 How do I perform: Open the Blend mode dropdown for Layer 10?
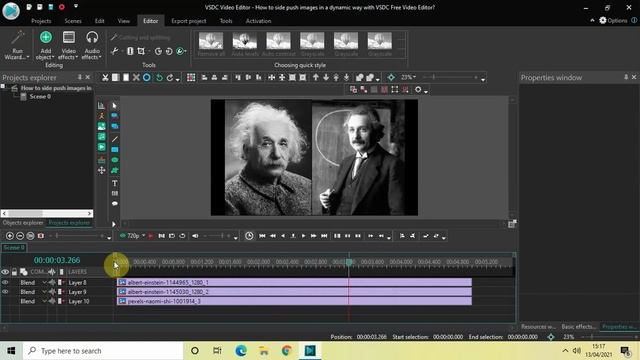tap(44, 301)
